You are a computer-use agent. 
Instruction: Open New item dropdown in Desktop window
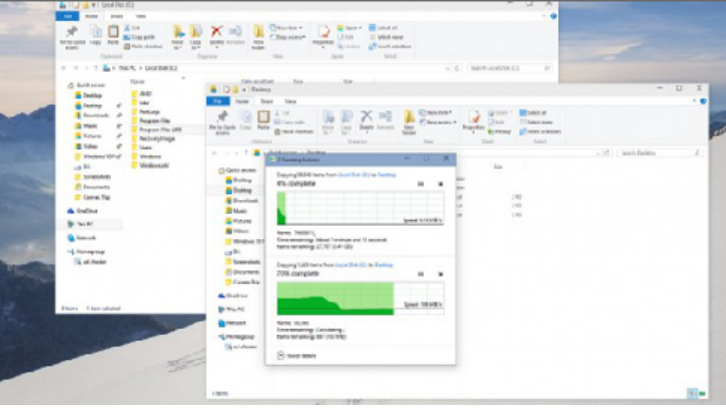coord(438,113)
